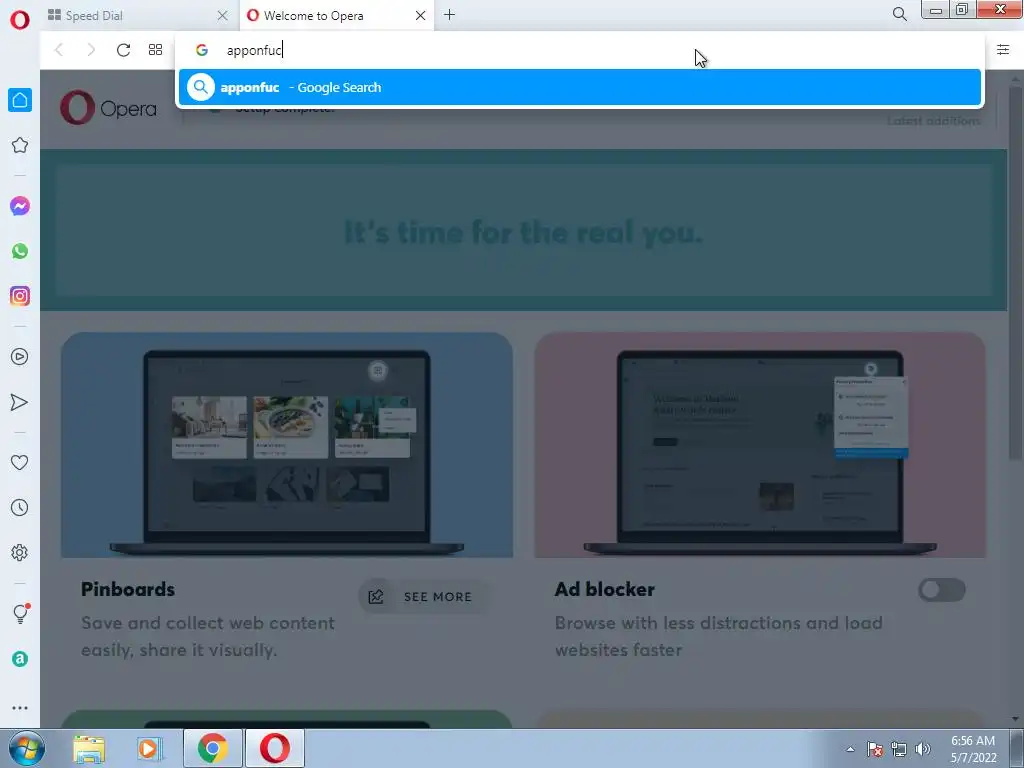The image size is (1024, 768).
Task: Click the SEE MORE Pinboards button
Action: click(424, 597)
